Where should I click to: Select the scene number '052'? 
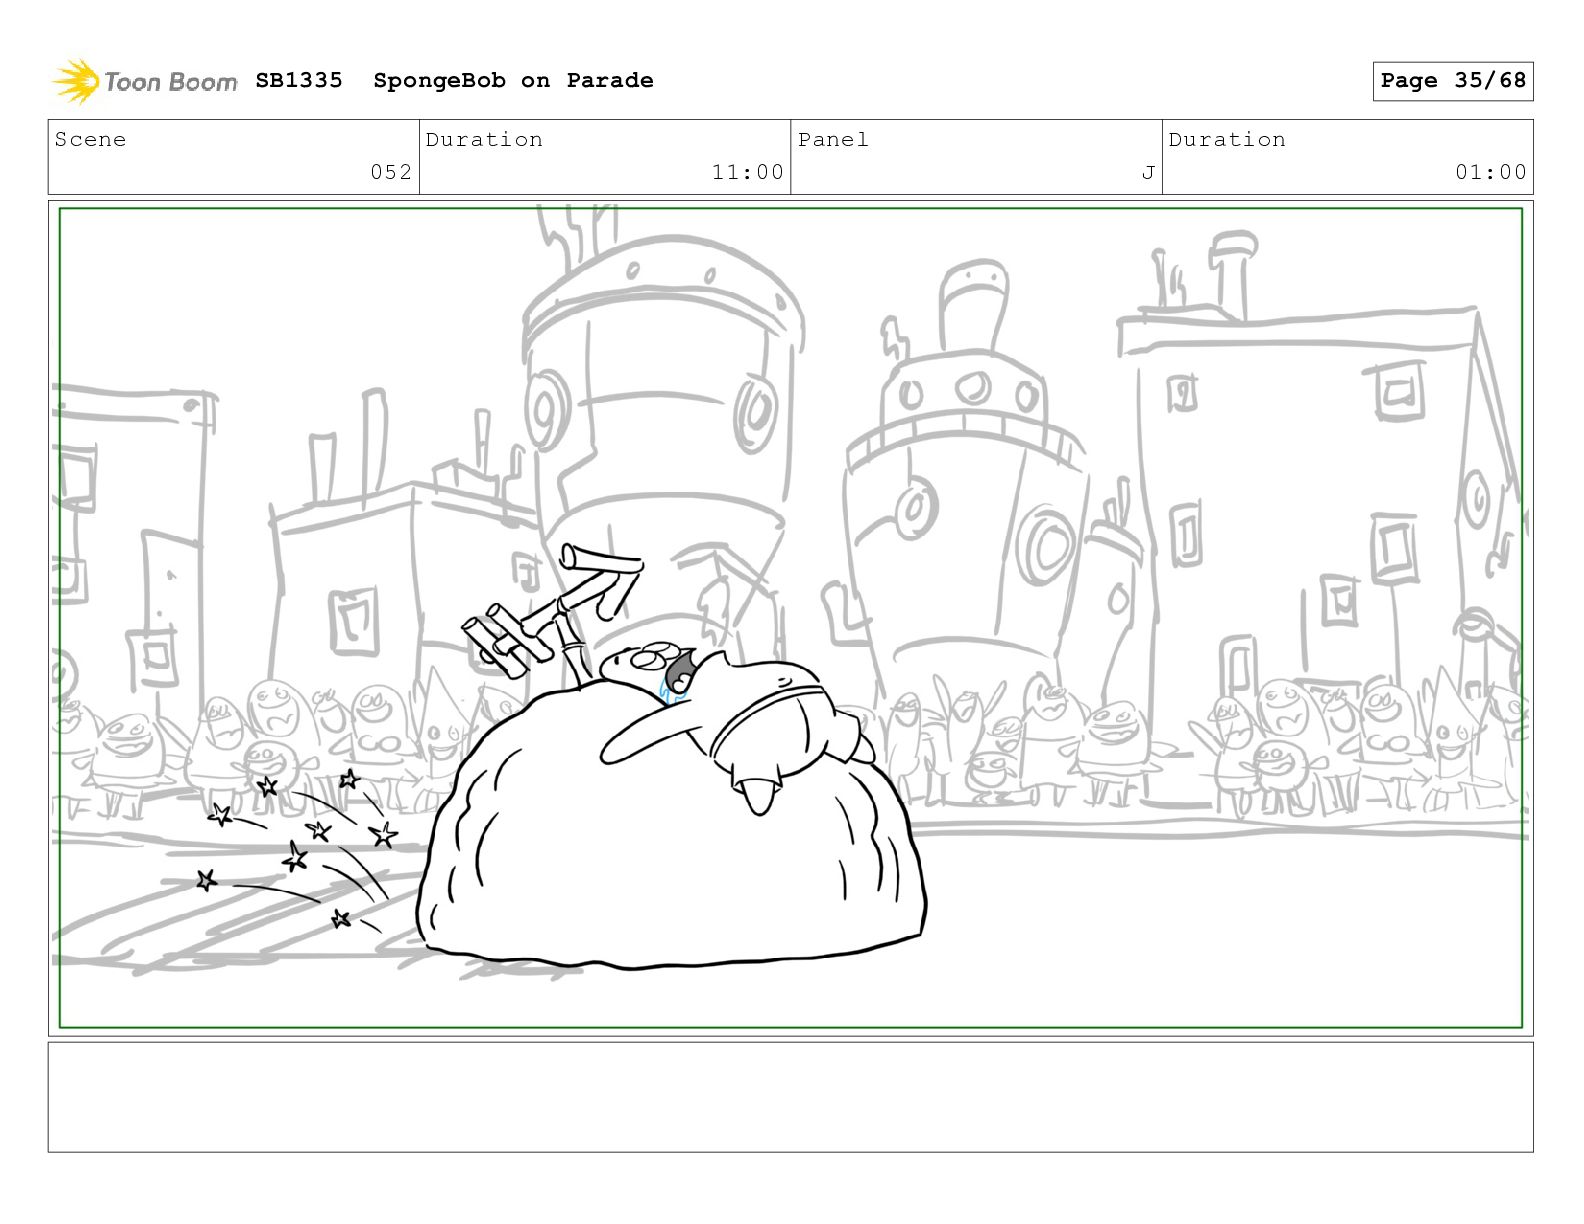(x=391, y=172)
